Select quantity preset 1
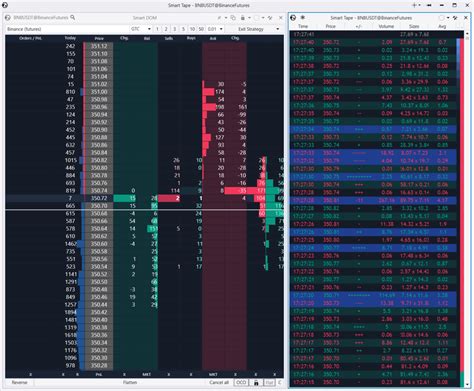Screen dimensions: 474x391 coord(157,29)
